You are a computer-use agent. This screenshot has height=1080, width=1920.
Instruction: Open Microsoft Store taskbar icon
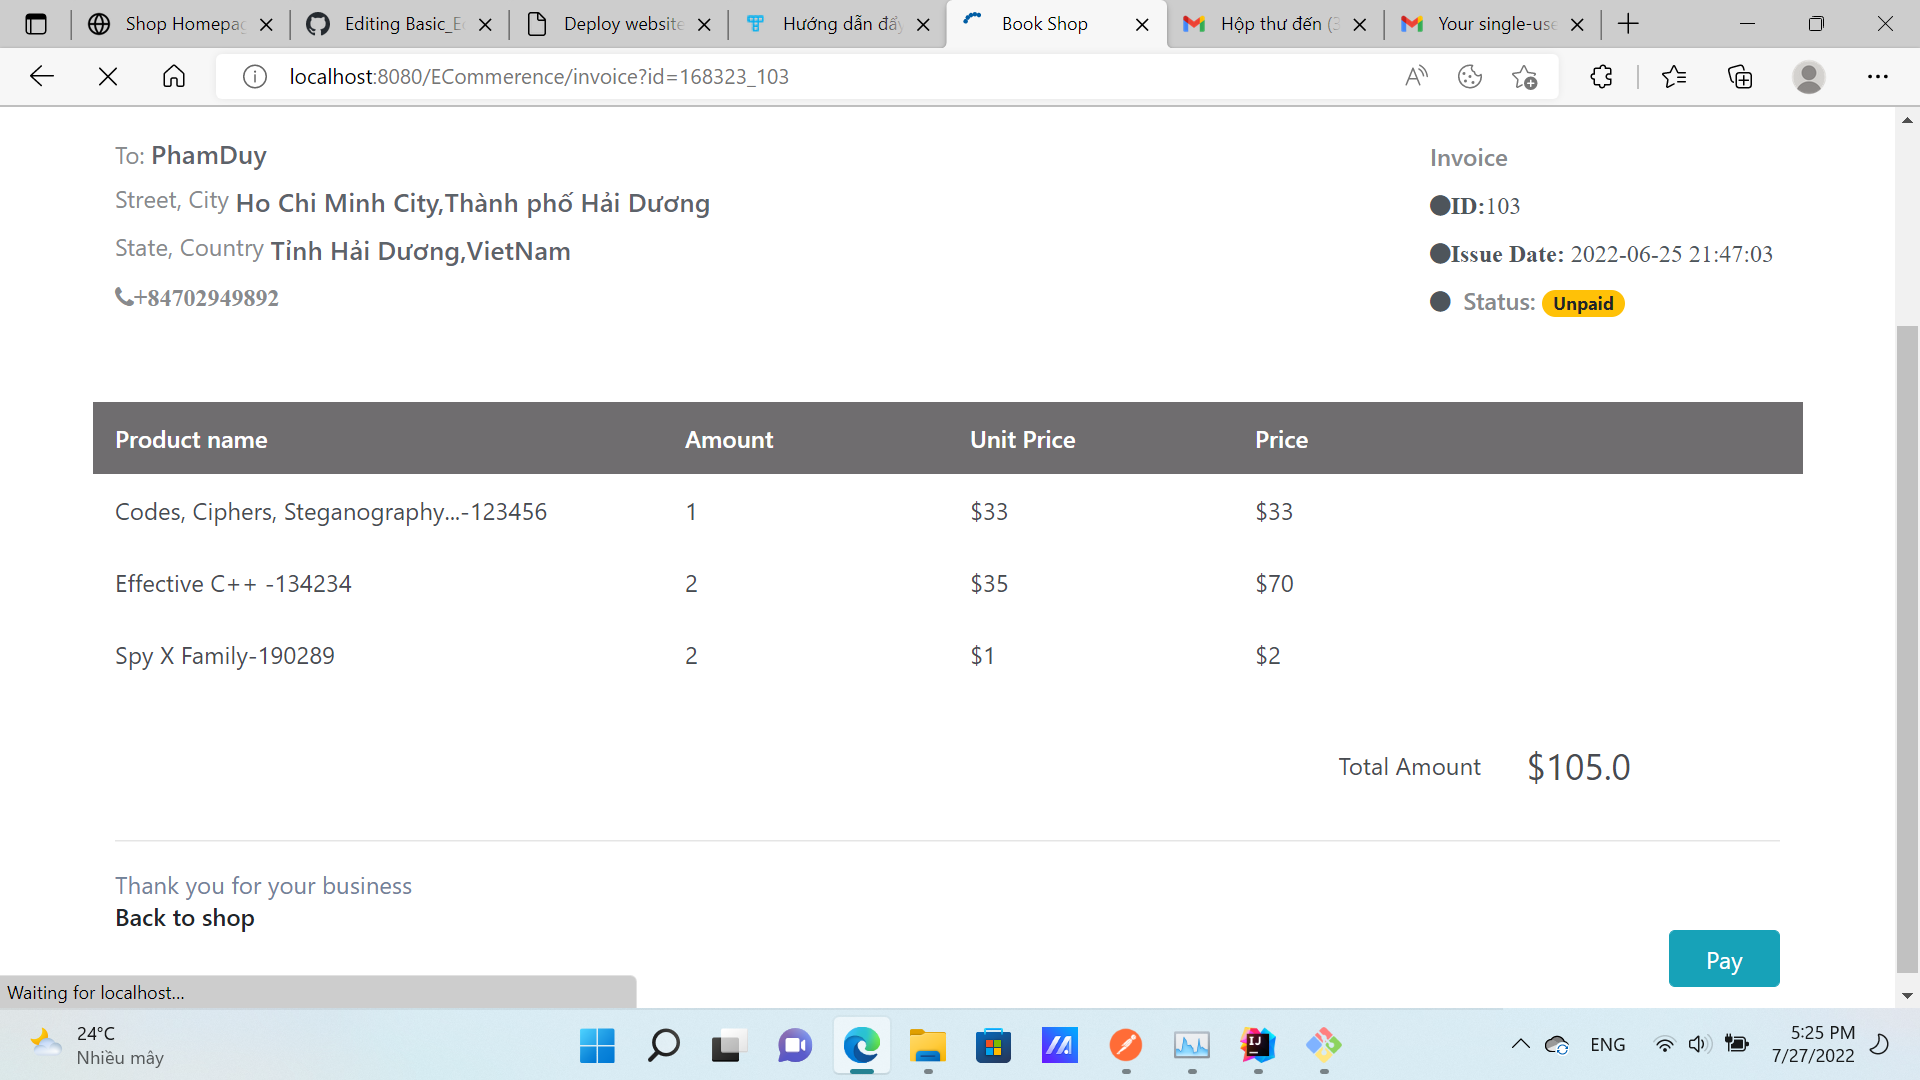(993, 1045)
